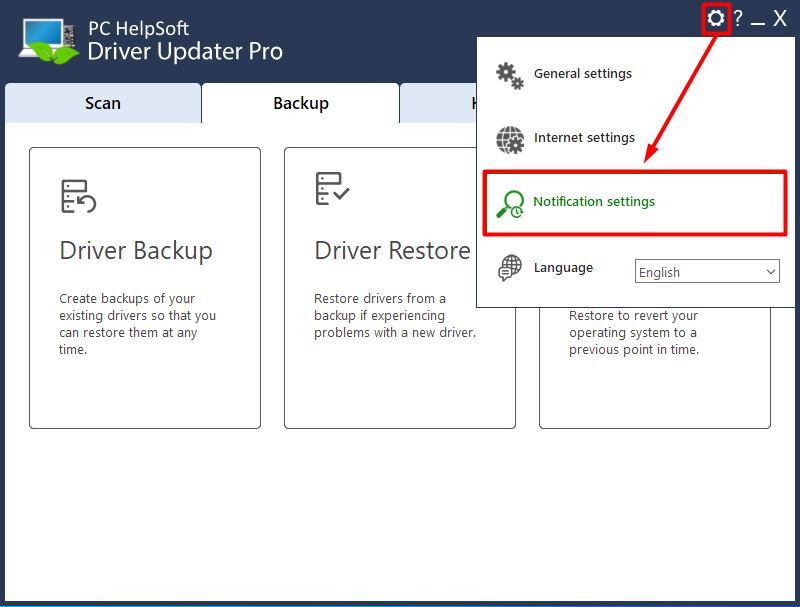Screen dimensions: 800x607
Task: Close the Driver Updater Pro window
Action: [780, 19]
